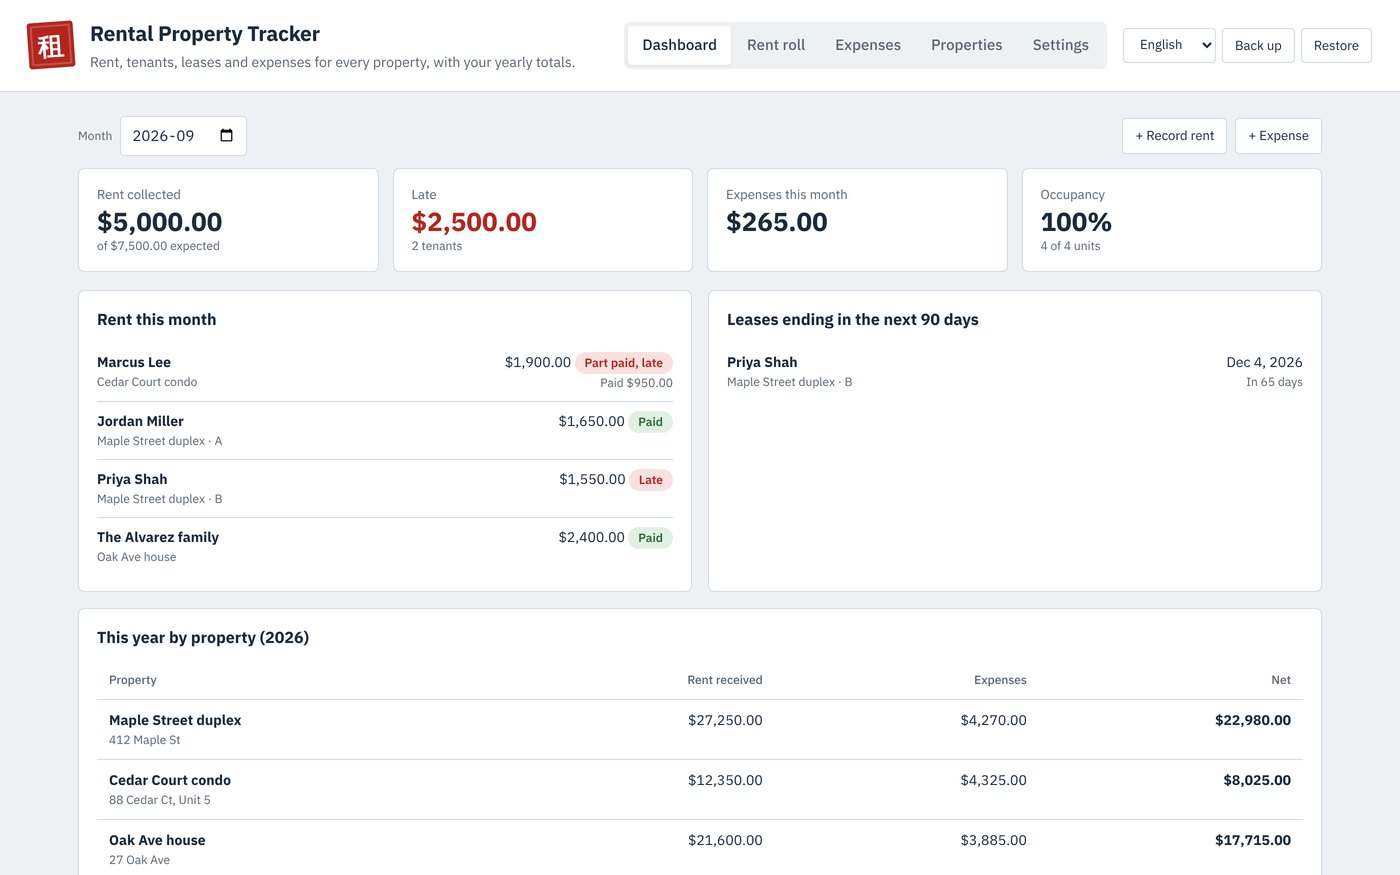Switch to the Dashboard tab
The width and height of the screenshot is (1400, 875).
[x=679, y=45]
